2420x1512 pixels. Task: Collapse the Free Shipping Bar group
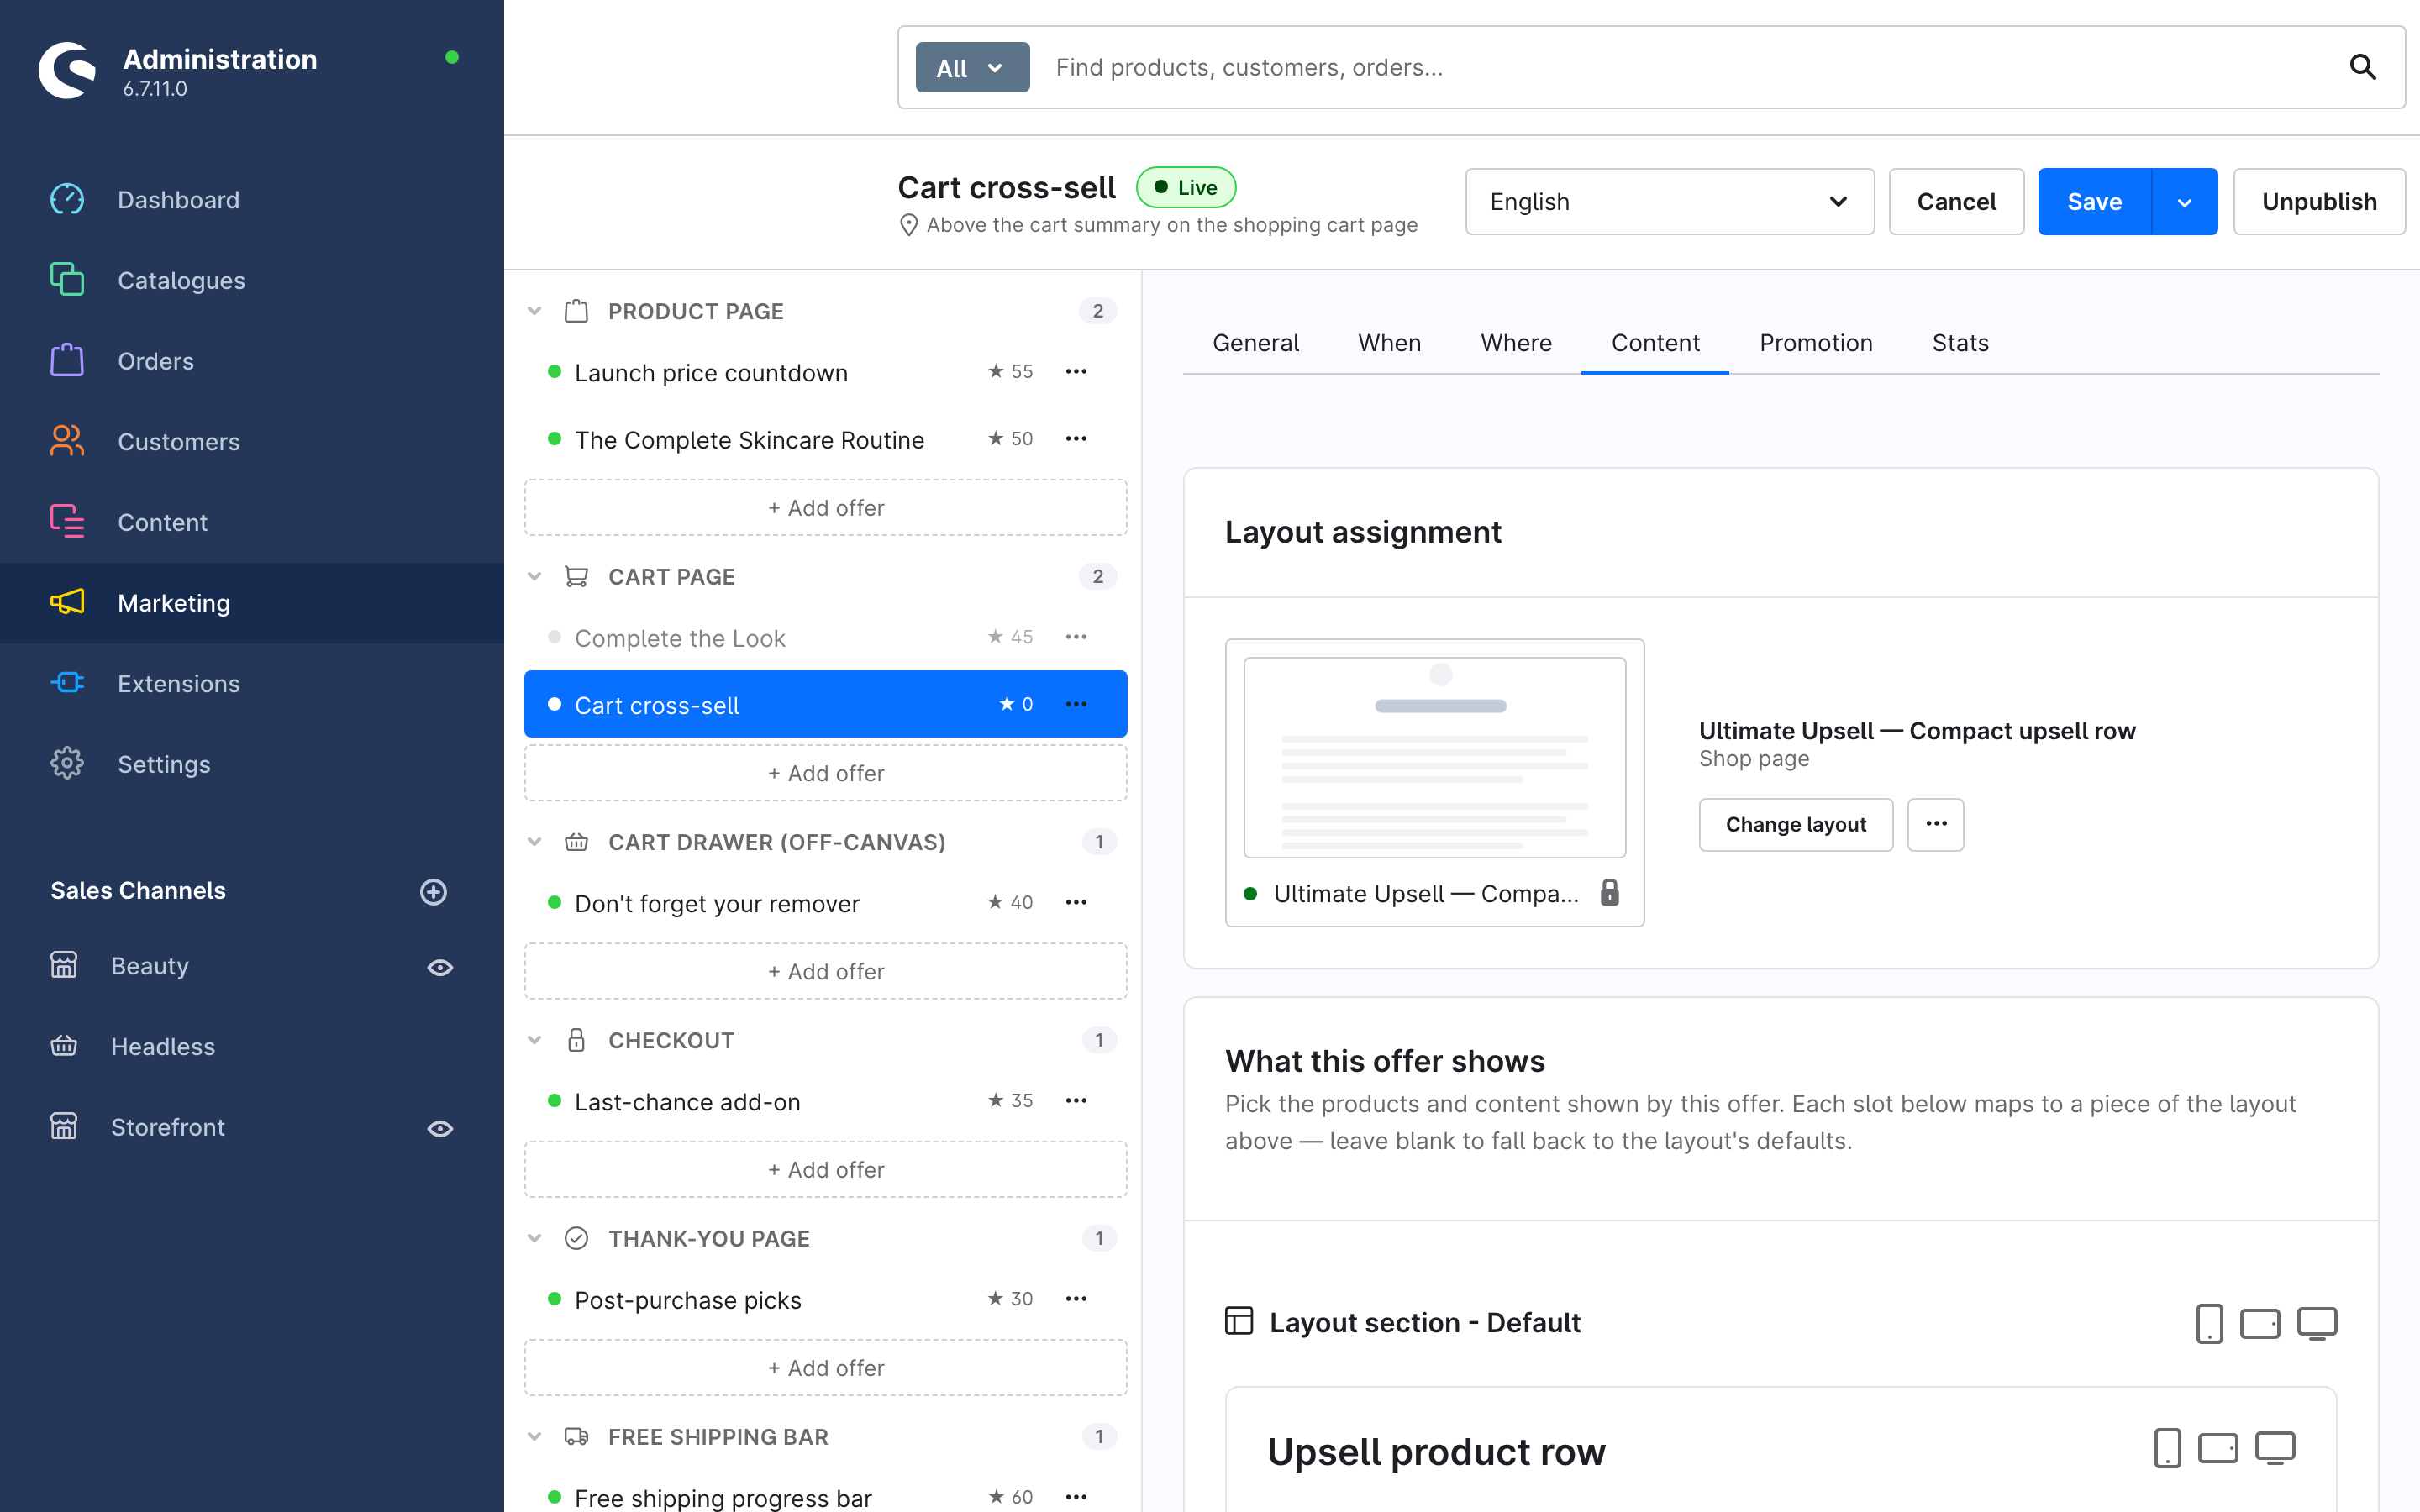click(535, 1436)
